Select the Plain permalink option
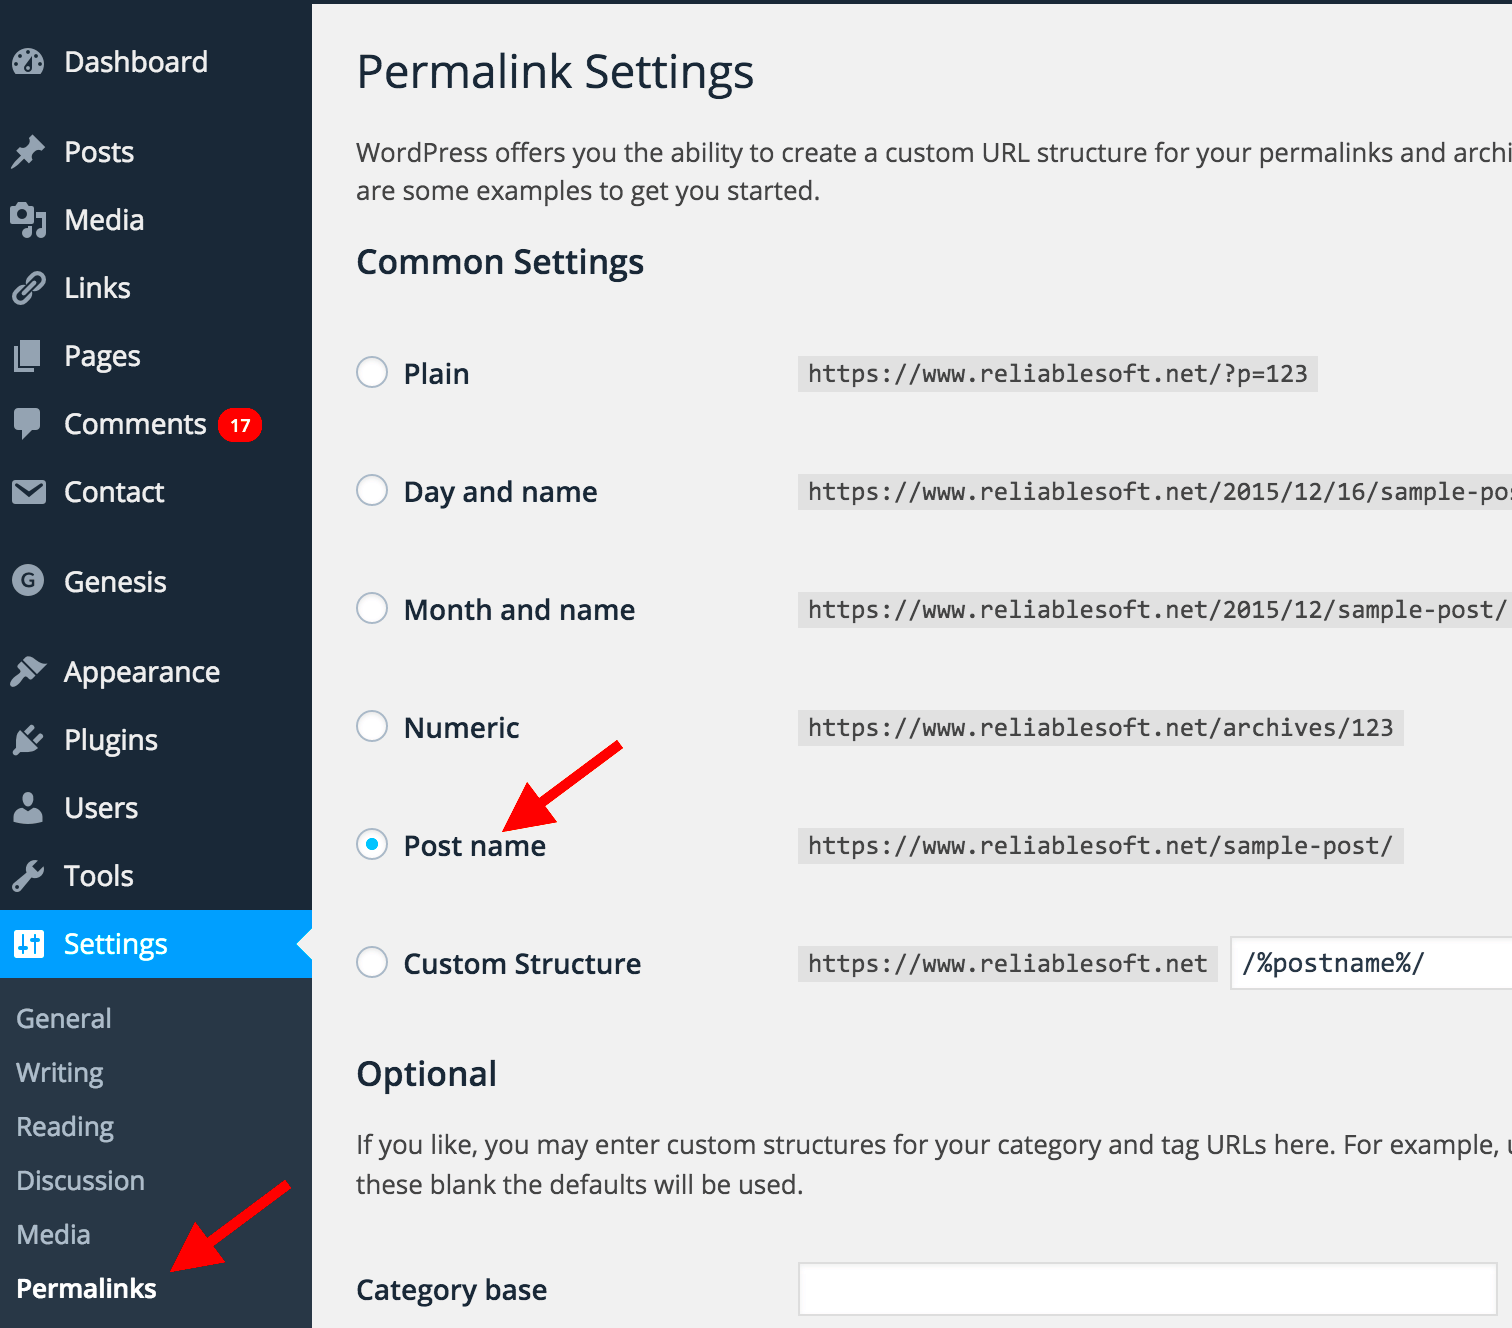 (x=372, y=373)
